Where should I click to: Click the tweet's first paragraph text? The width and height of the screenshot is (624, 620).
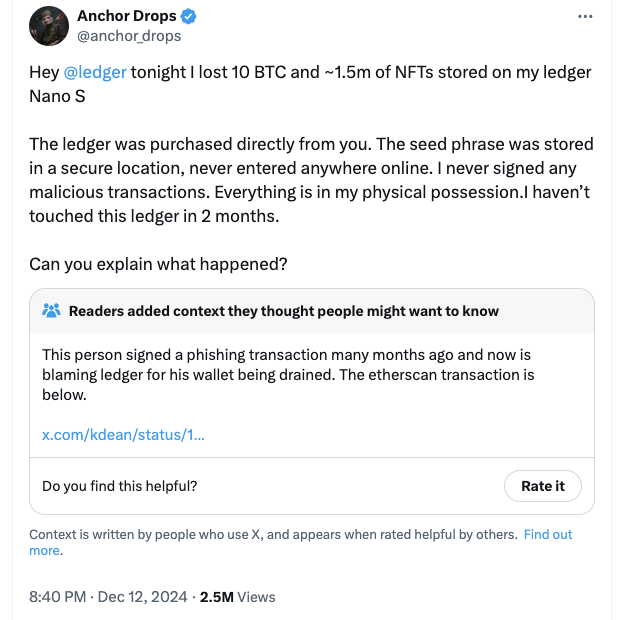[310, 84]
